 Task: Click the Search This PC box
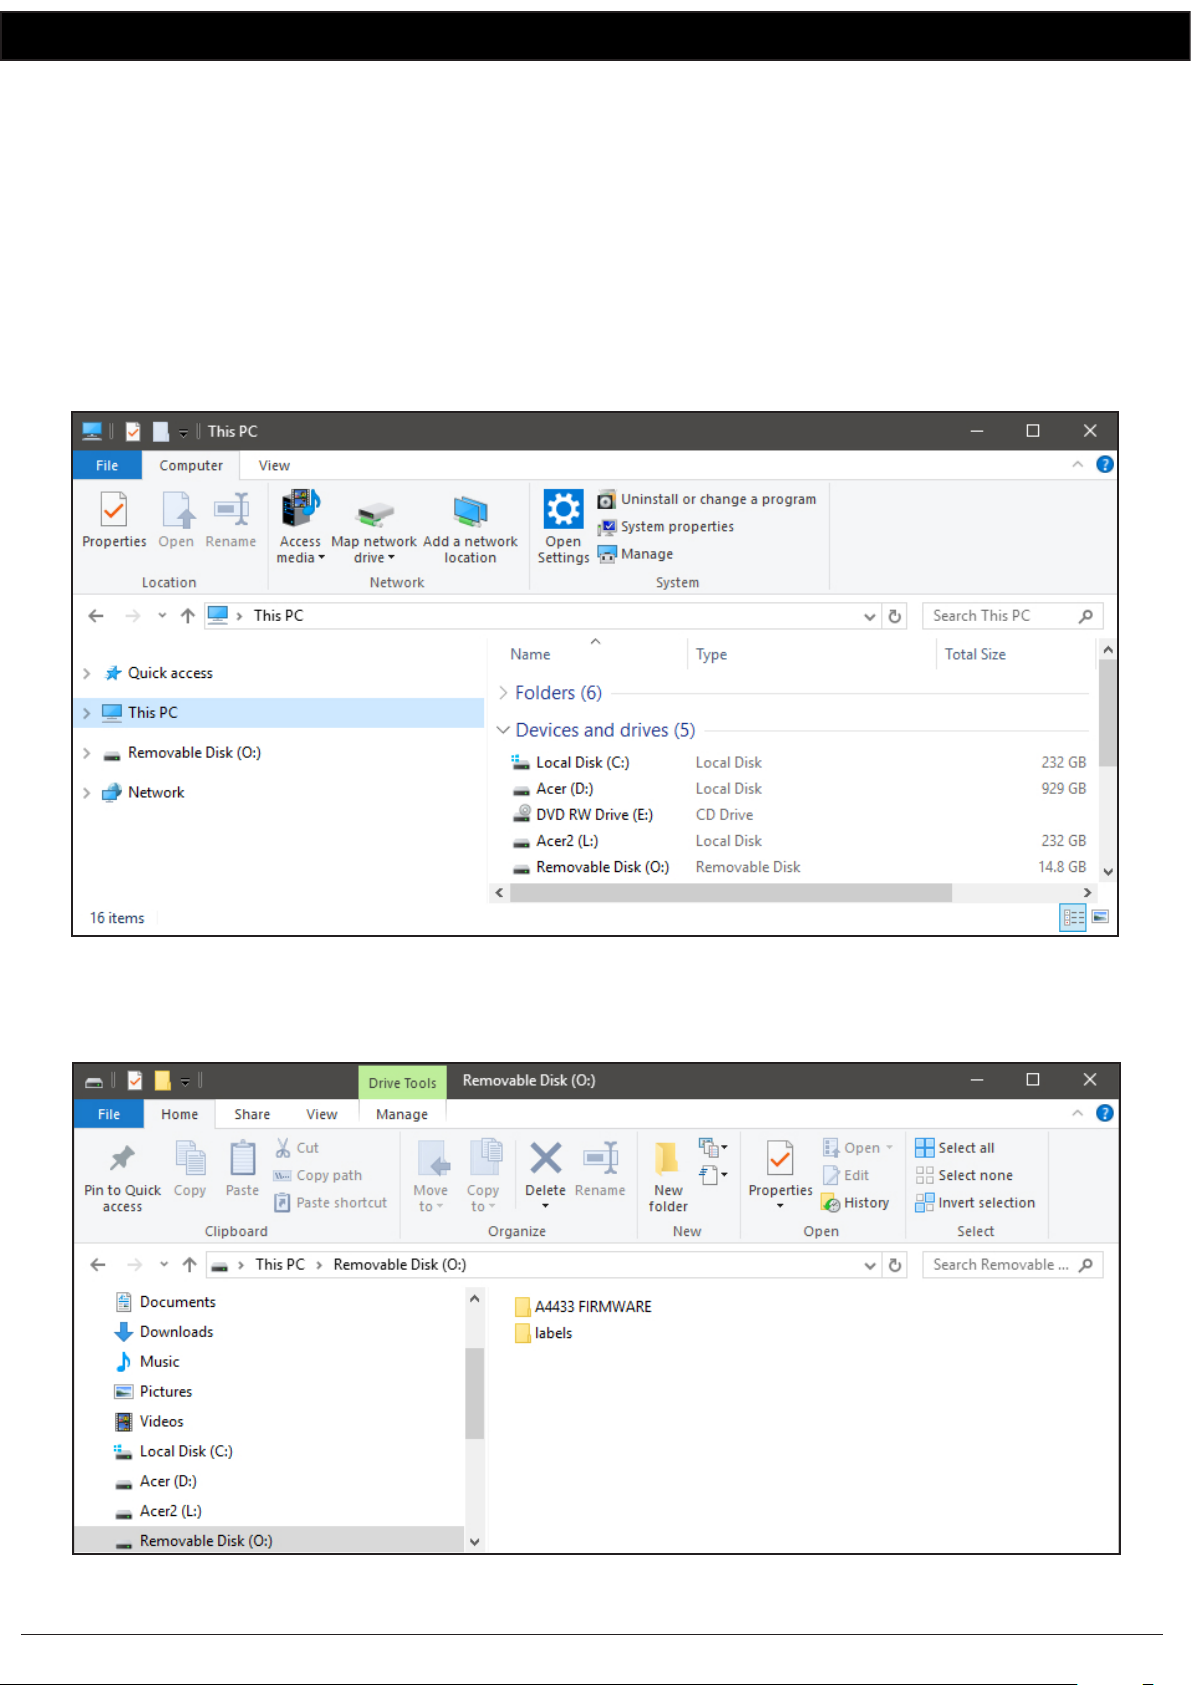pyautogui.click(x=1012, y=616)
